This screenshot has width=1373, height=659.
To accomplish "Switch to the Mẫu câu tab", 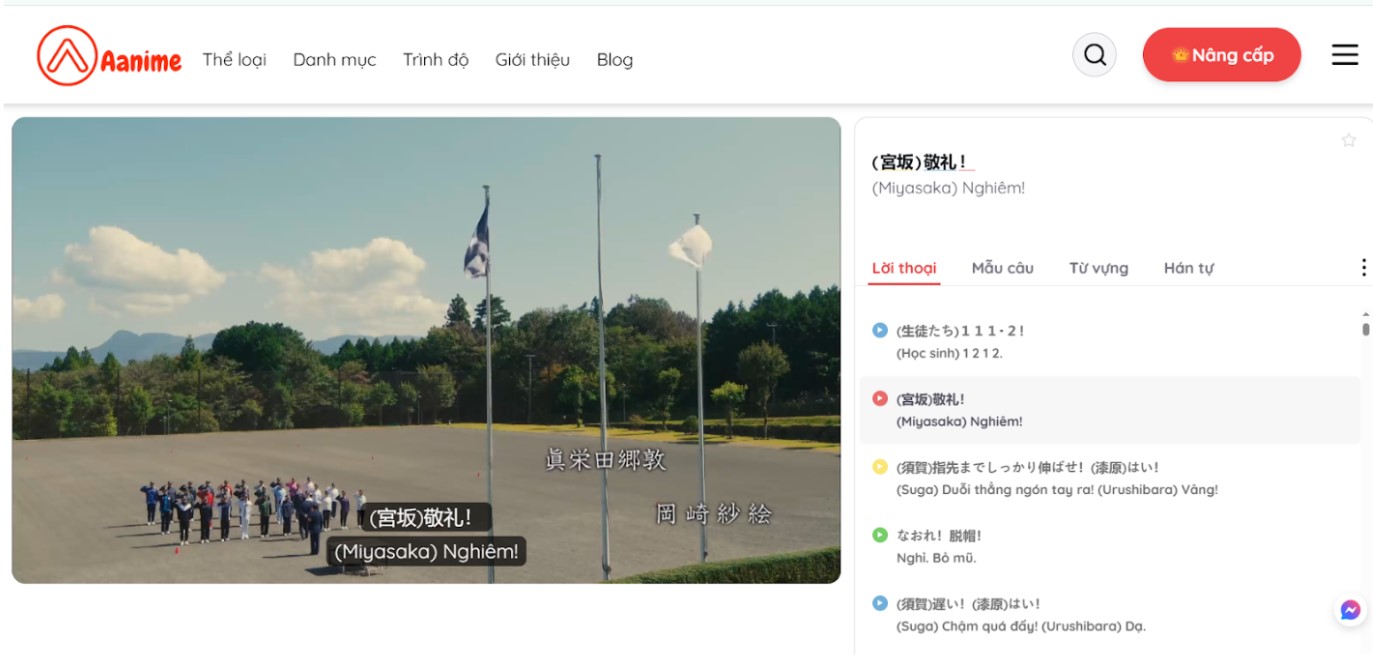I will coord(1002,268).
